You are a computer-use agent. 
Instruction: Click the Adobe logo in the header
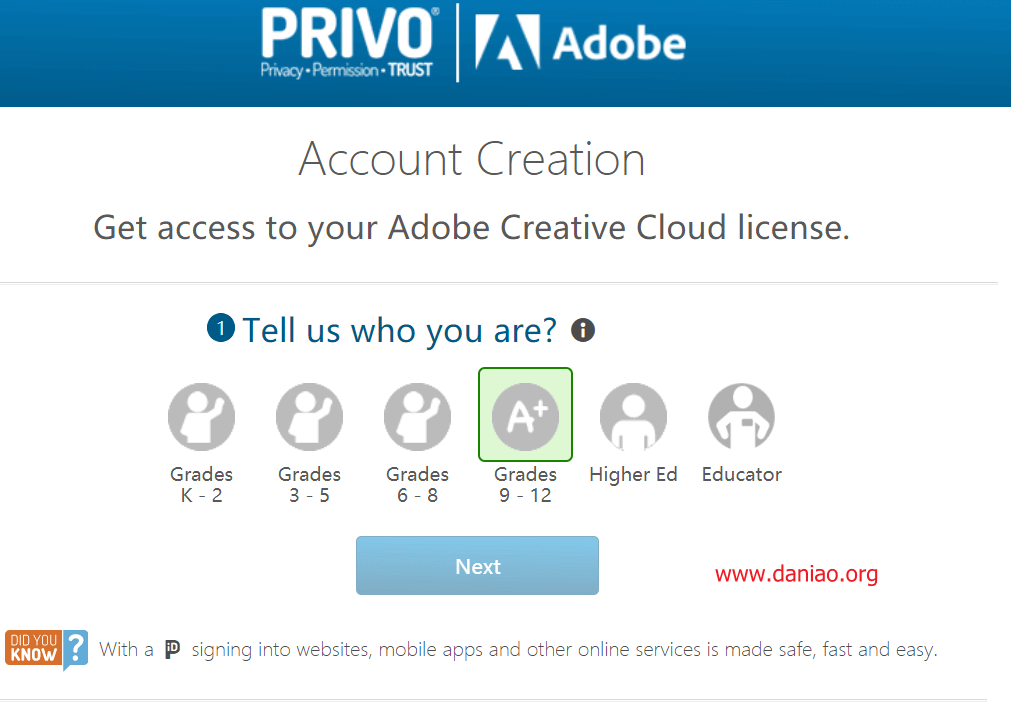[580, 43]
